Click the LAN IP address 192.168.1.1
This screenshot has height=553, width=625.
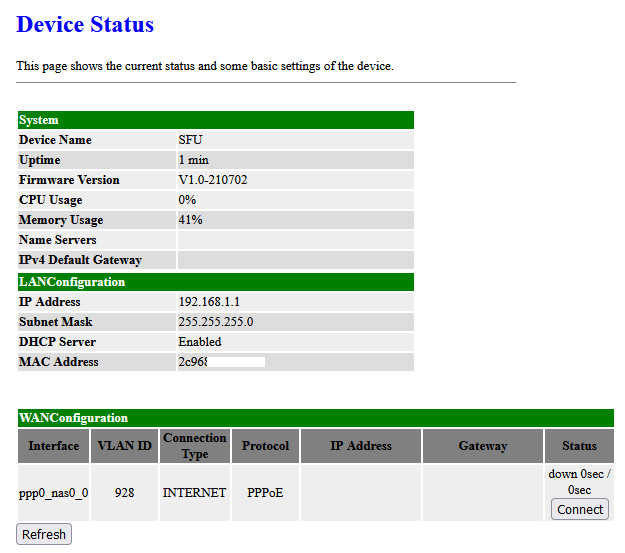[209, 302]
